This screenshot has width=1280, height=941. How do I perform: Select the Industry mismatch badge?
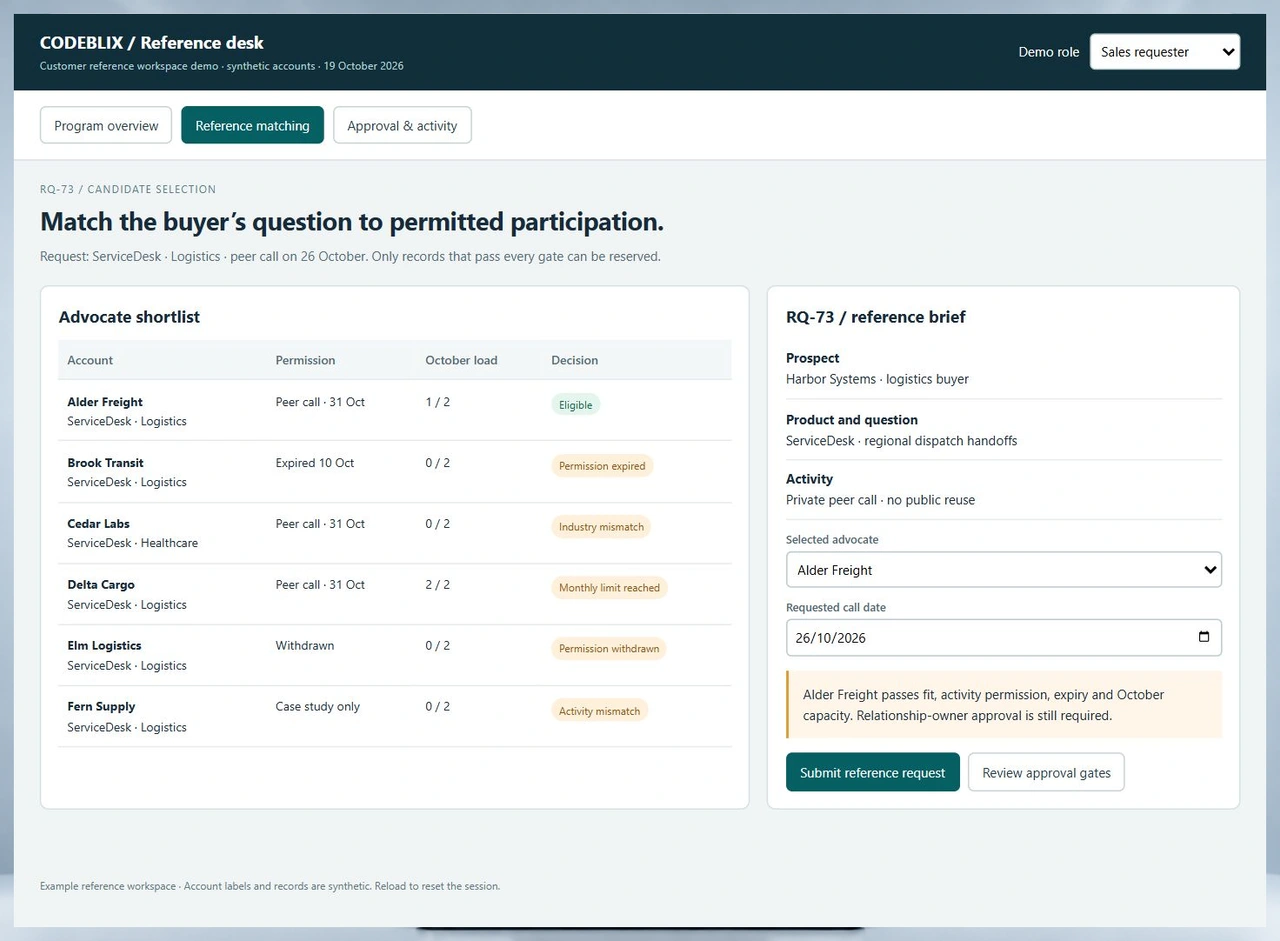[601, 527]
